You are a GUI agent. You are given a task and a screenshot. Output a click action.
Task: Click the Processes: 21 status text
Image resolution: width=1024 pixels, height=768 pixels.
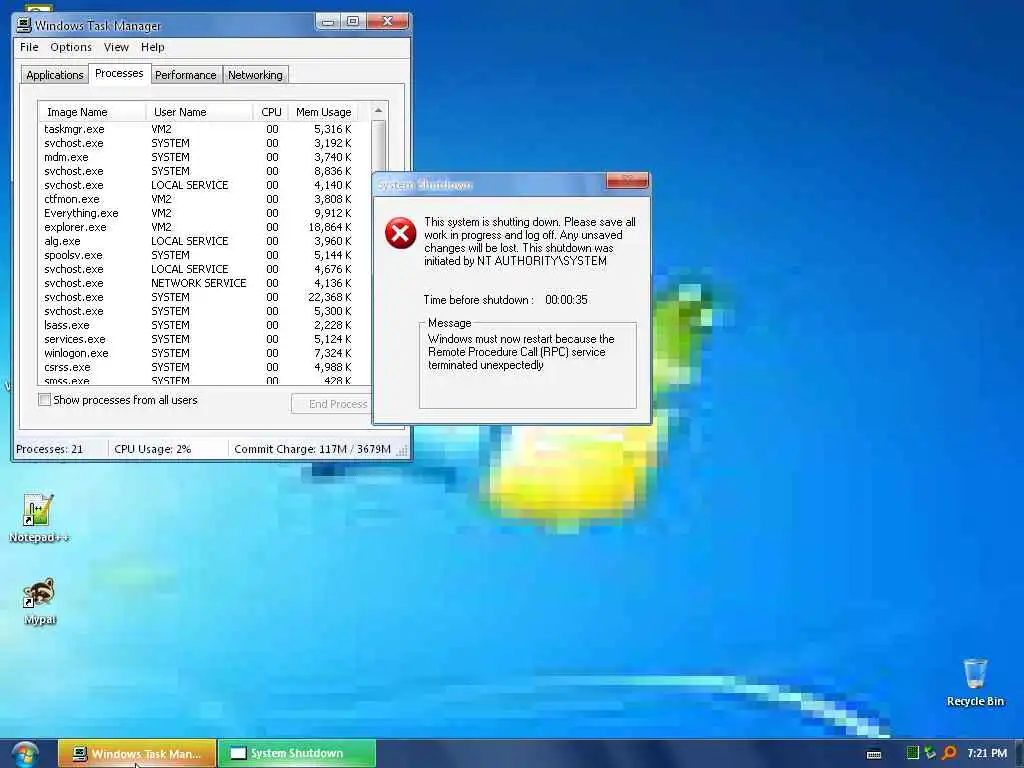tap(50, 449)
